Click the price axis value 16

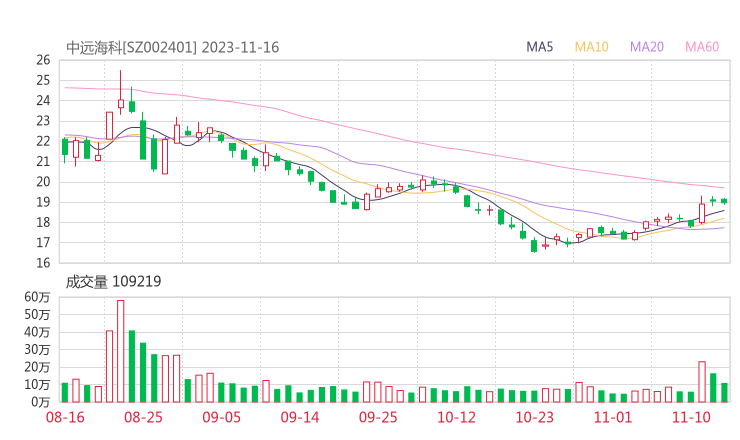(x=43, y=263)
